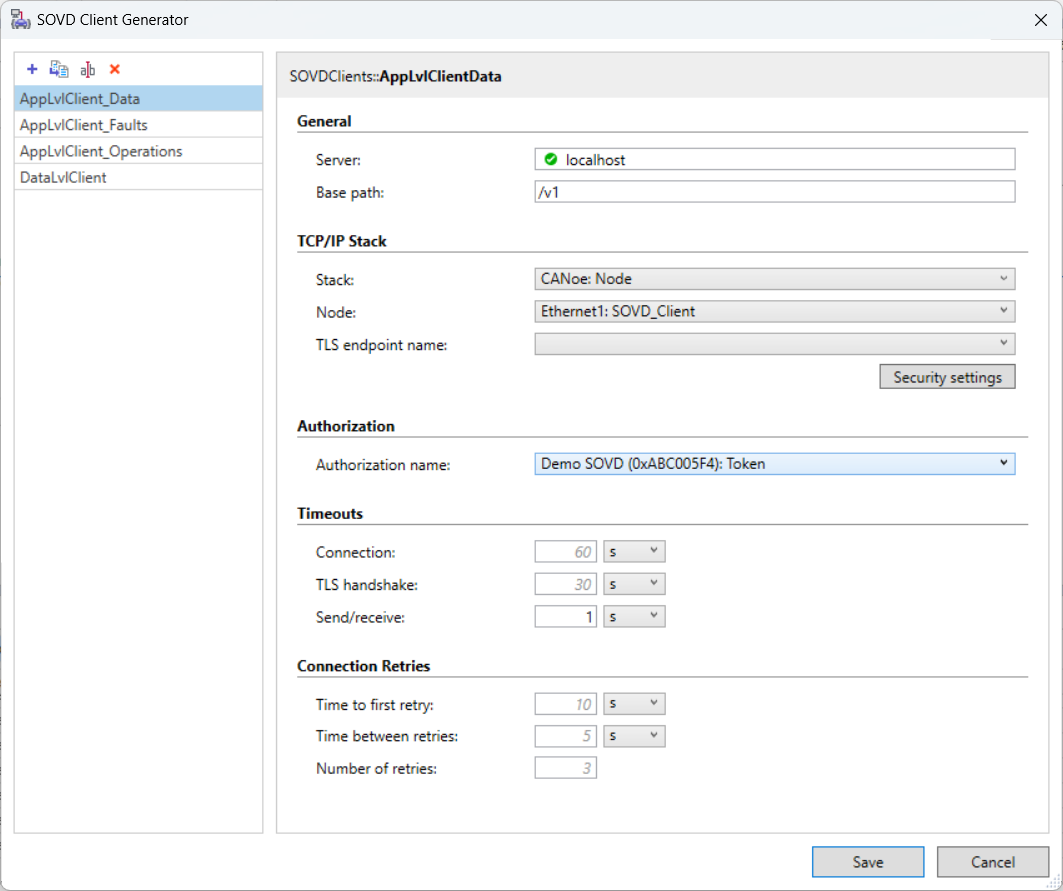Close the SOVD Client Generator window

click(x=1041, y=20)
